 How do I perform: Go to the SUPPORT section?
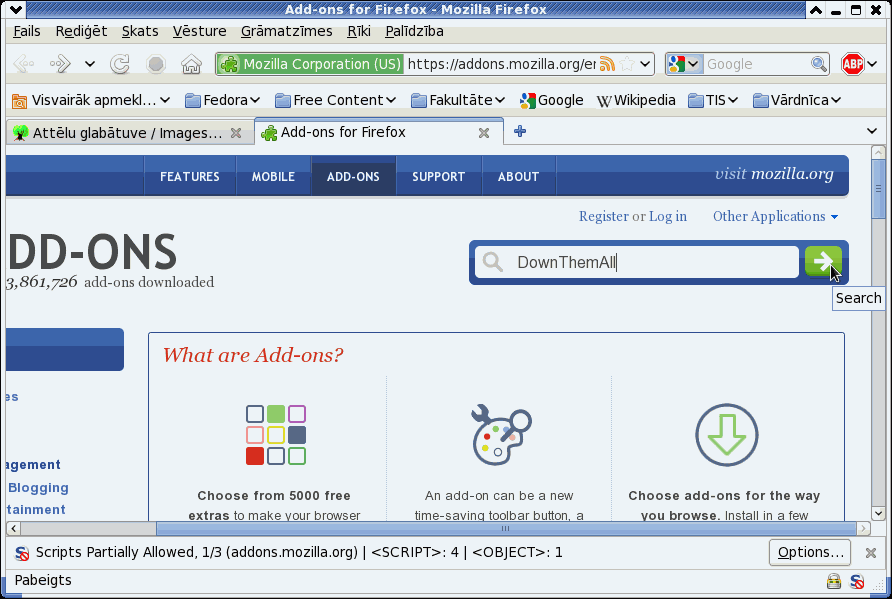tap(439, 177)
